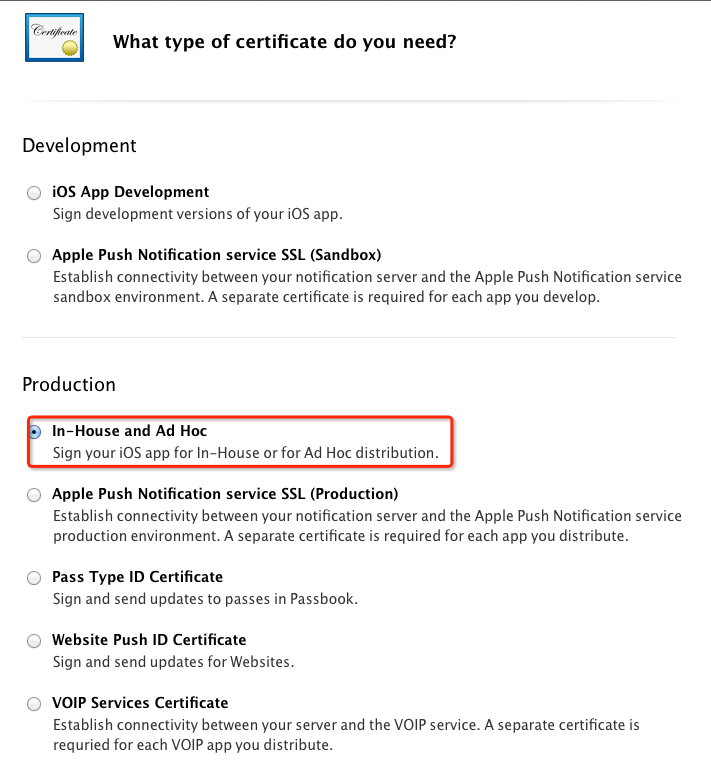Select the iOS App Development radio button
Screen dimensions: 711x774
[35, 193]
